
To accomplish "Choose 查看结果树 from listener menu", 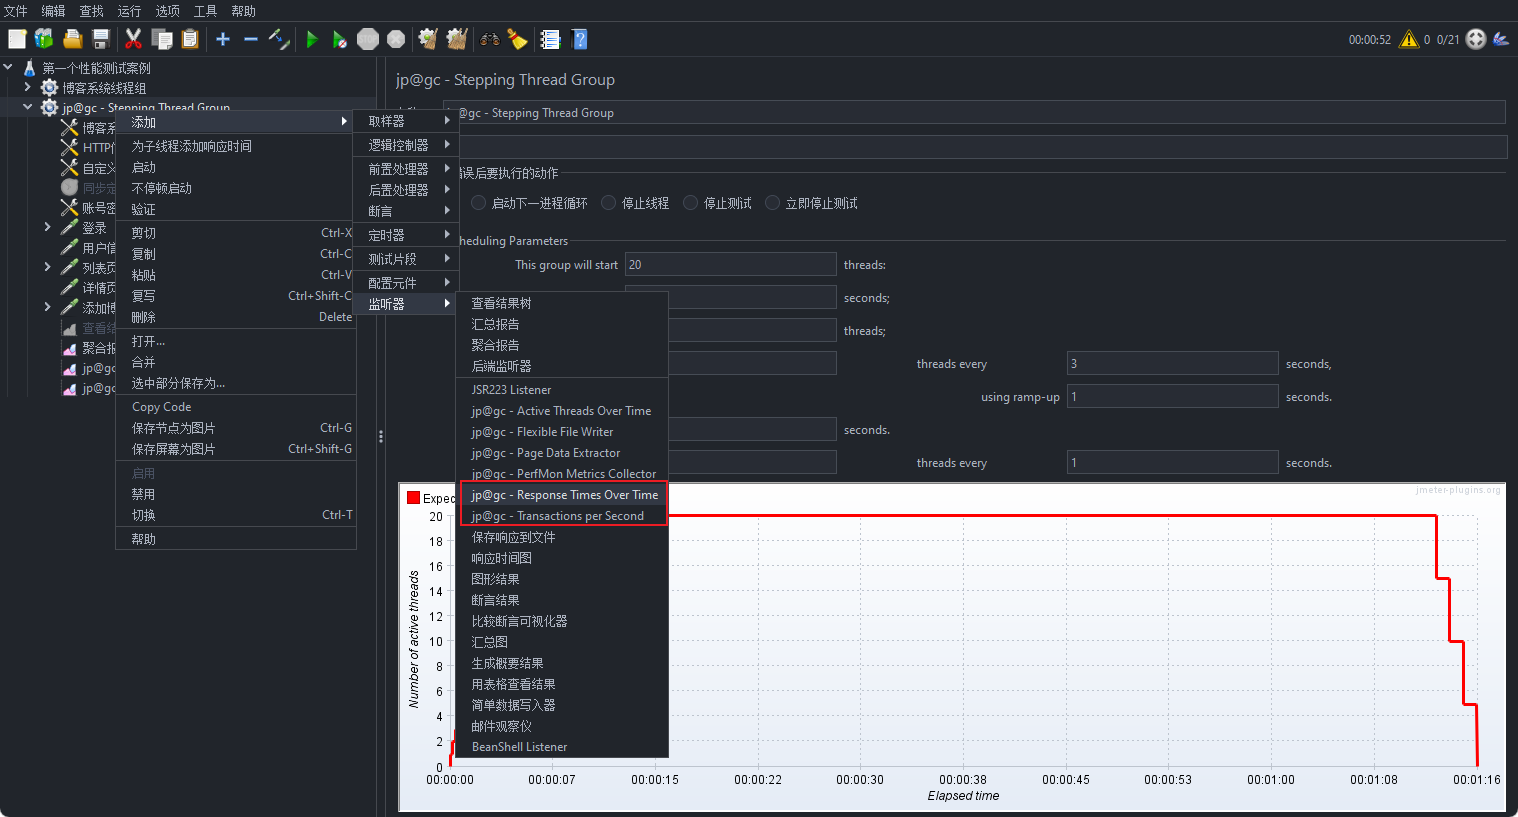I will [x=562, y=303].
